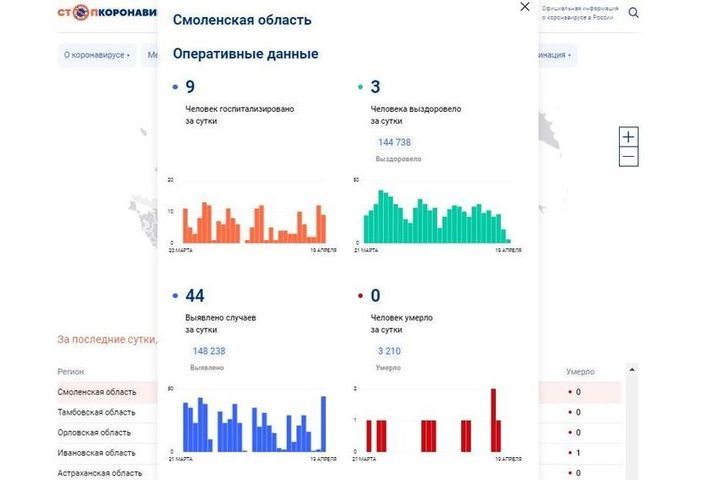720x480 pixels.
Task: Open Ивановская область row
Action: [96, 452]
